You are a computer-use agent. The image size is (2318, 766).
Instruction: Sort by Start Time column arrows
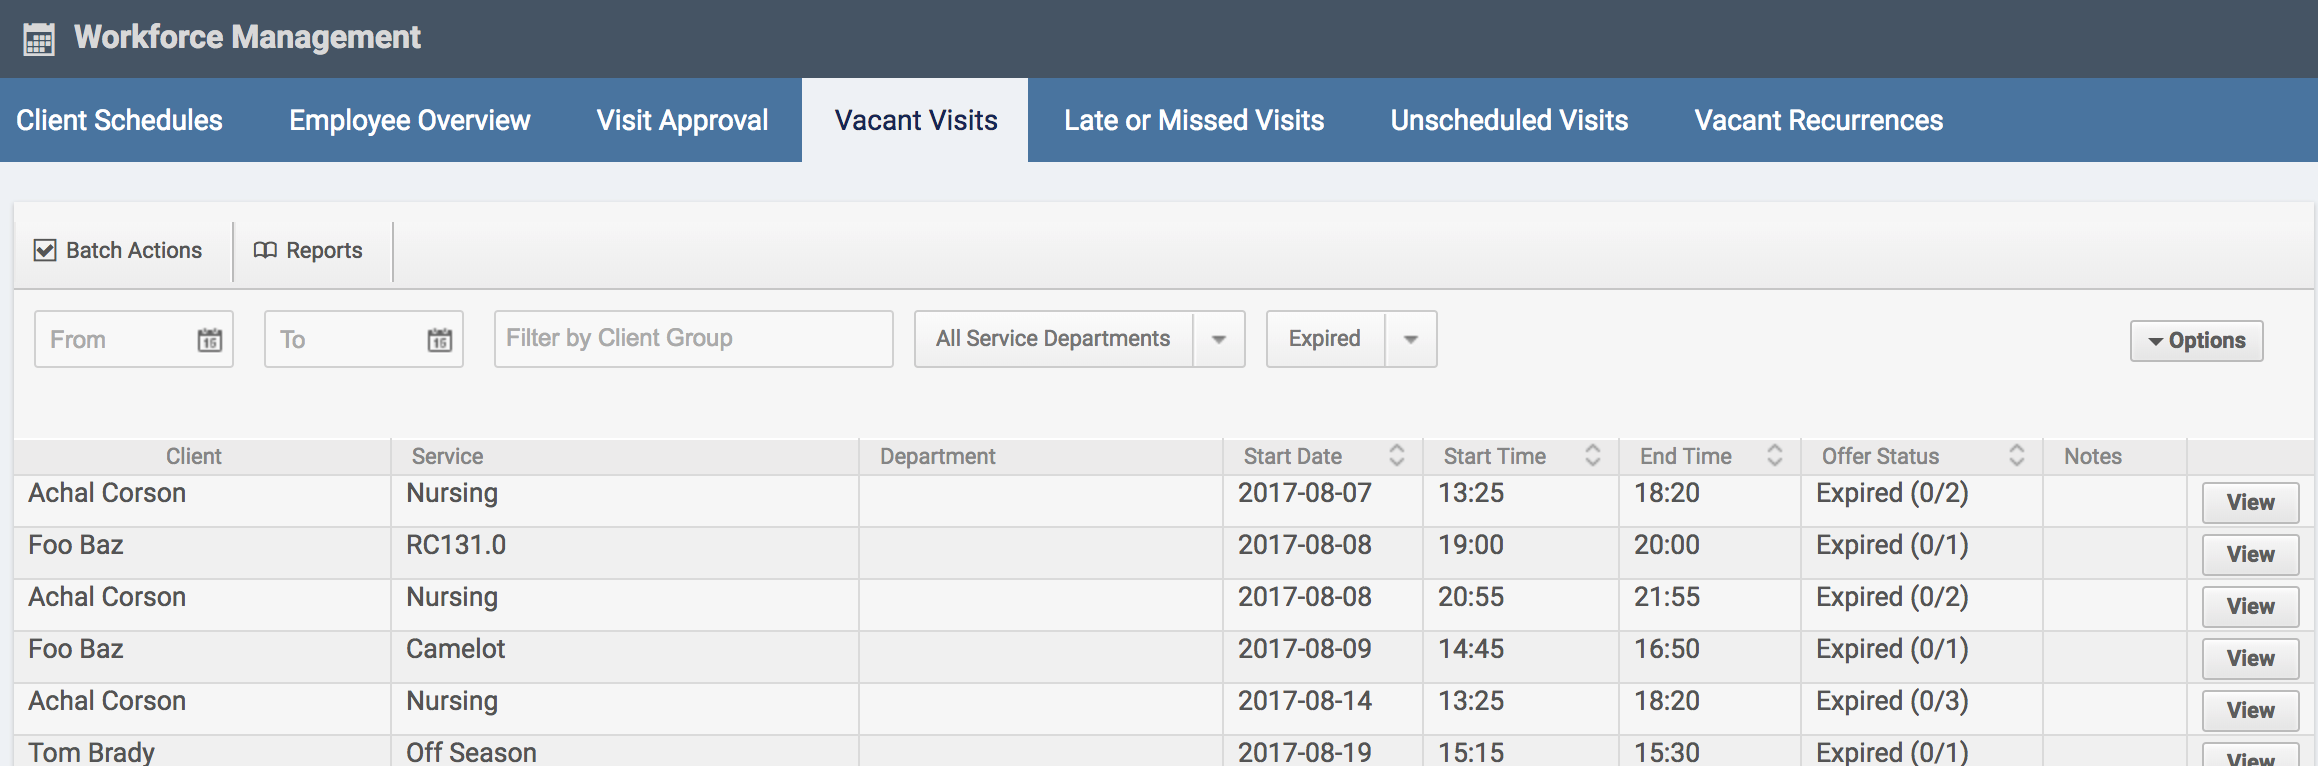pos(1593,456)
